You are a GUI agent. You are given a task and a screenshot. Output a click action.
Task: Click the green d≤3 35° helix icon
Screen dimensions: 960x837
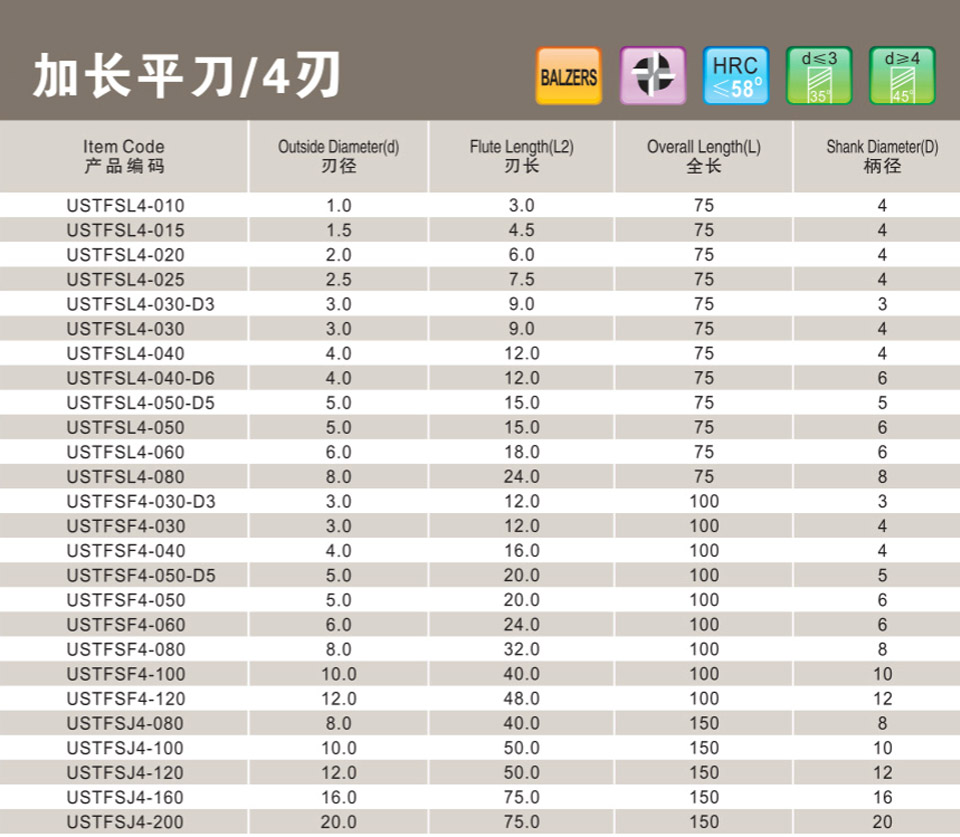click(x=819, y=77)
